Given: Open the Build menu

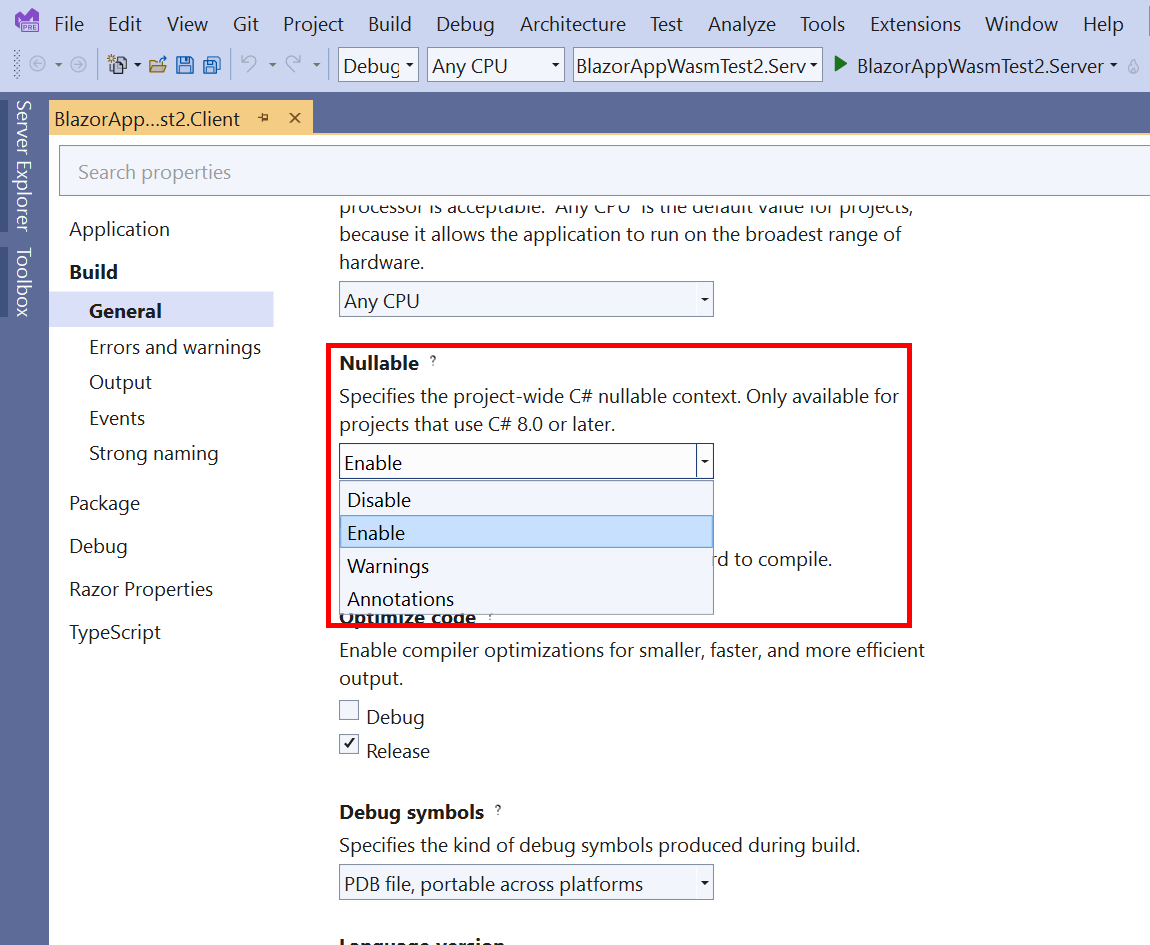Looking at the screenshot, I should click(389, 24).
